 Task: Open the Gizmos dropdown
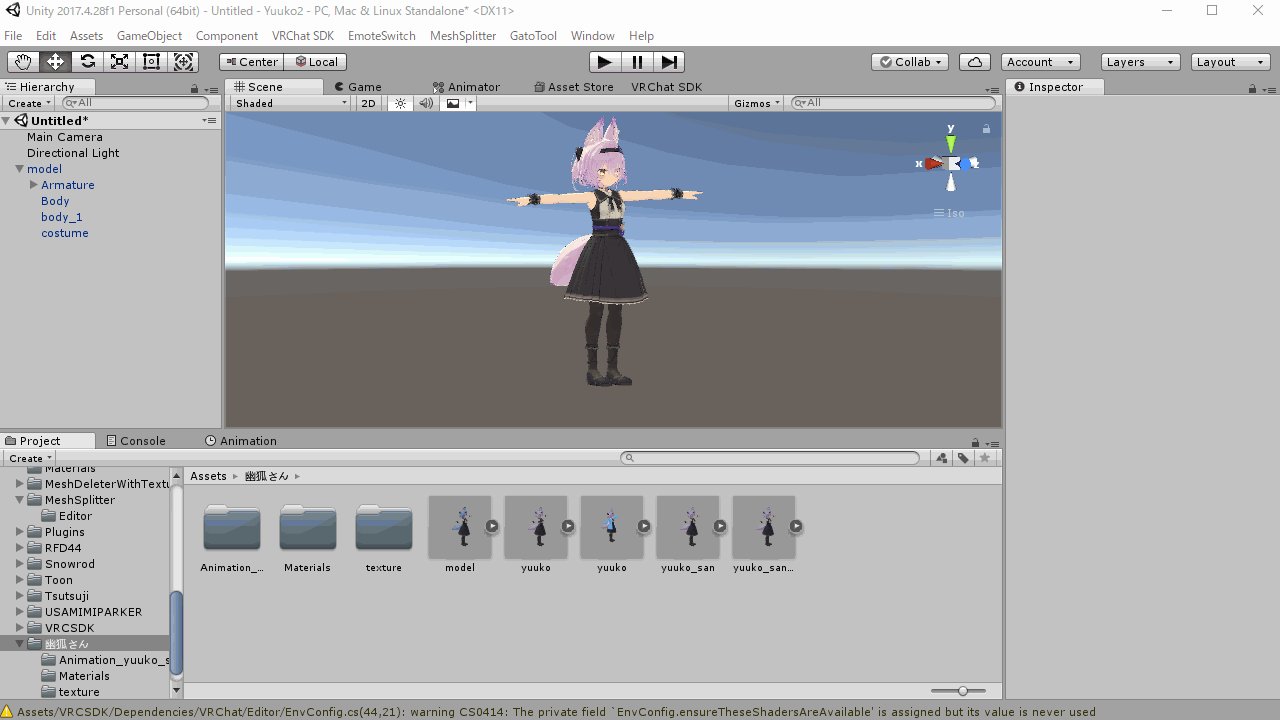coord(756,103)
